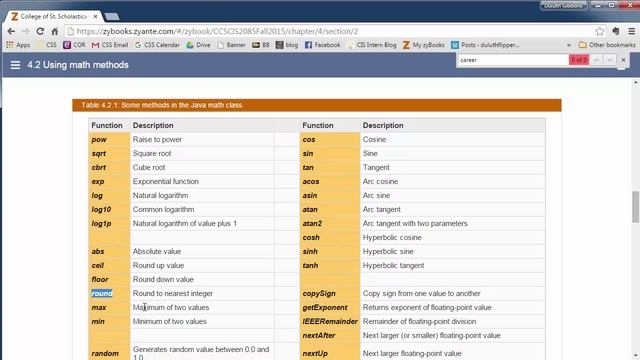The width and height of the screenshot is (640, 360).
Task: Open a new browser tab
Action: pos(111,16)
